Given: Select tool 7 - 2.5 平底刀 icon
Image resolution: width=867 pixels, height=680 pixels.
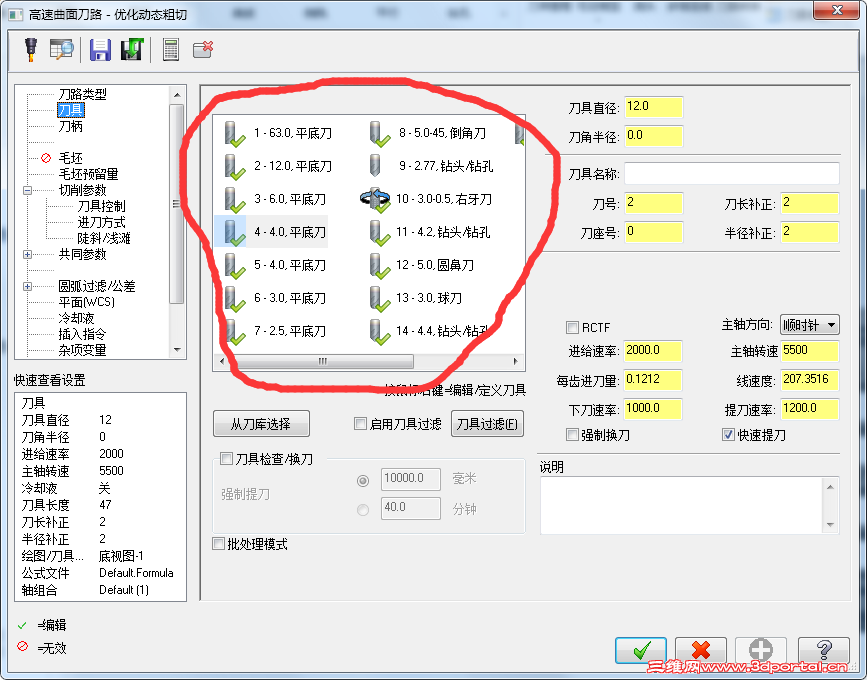Looking at the screenshot, I should point(234,332).
